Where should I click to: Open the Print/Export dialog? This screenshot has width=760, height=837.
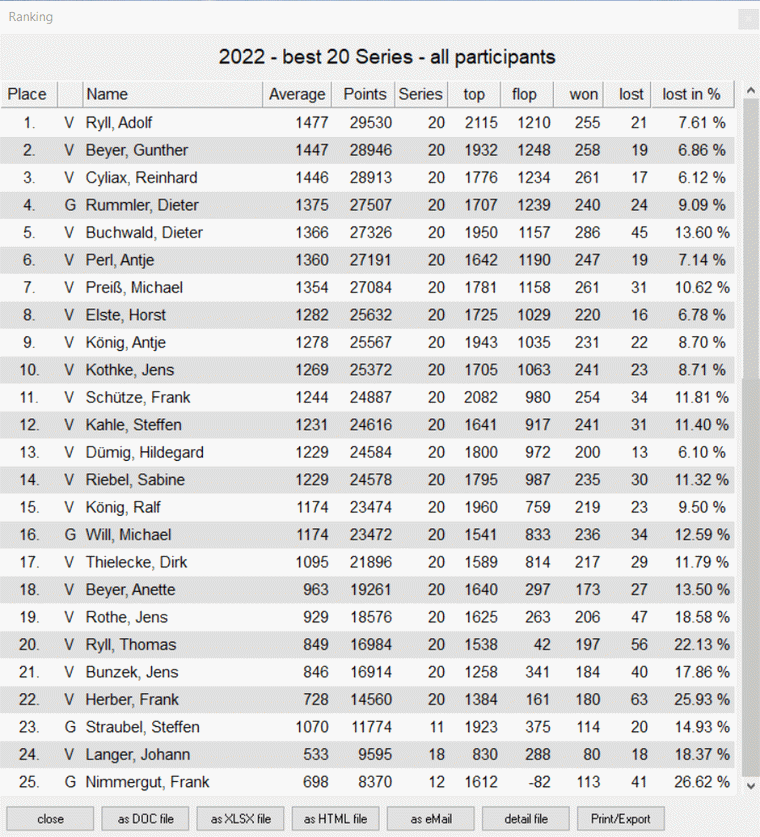(621, 818)
